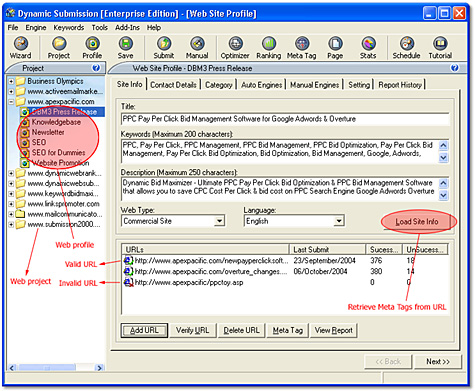Open the Wizard tool
This screenshot has width=475, height=391.
[21, 48]
